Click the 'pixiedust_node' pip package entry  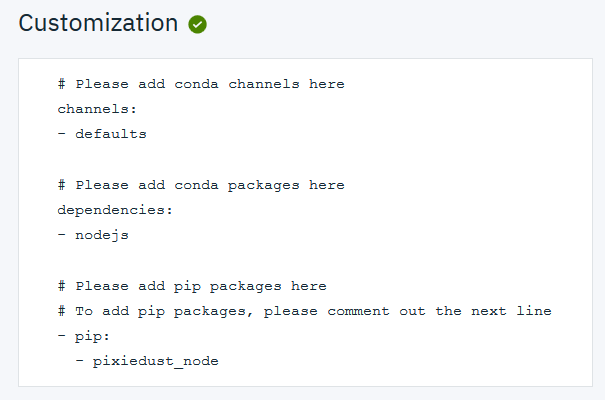156,361
